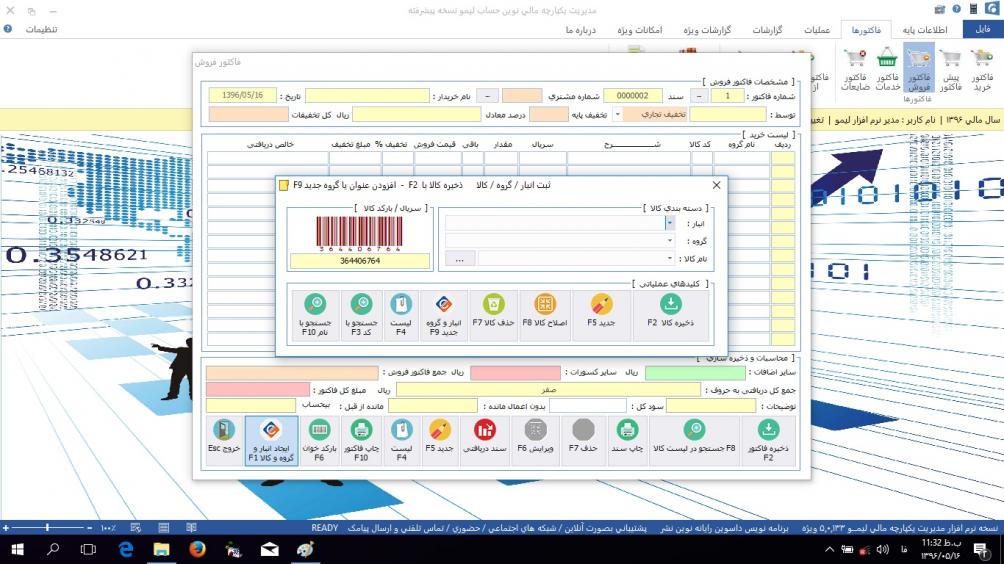Click the 'خروج Esc' exit door icon

pos(223,441)
